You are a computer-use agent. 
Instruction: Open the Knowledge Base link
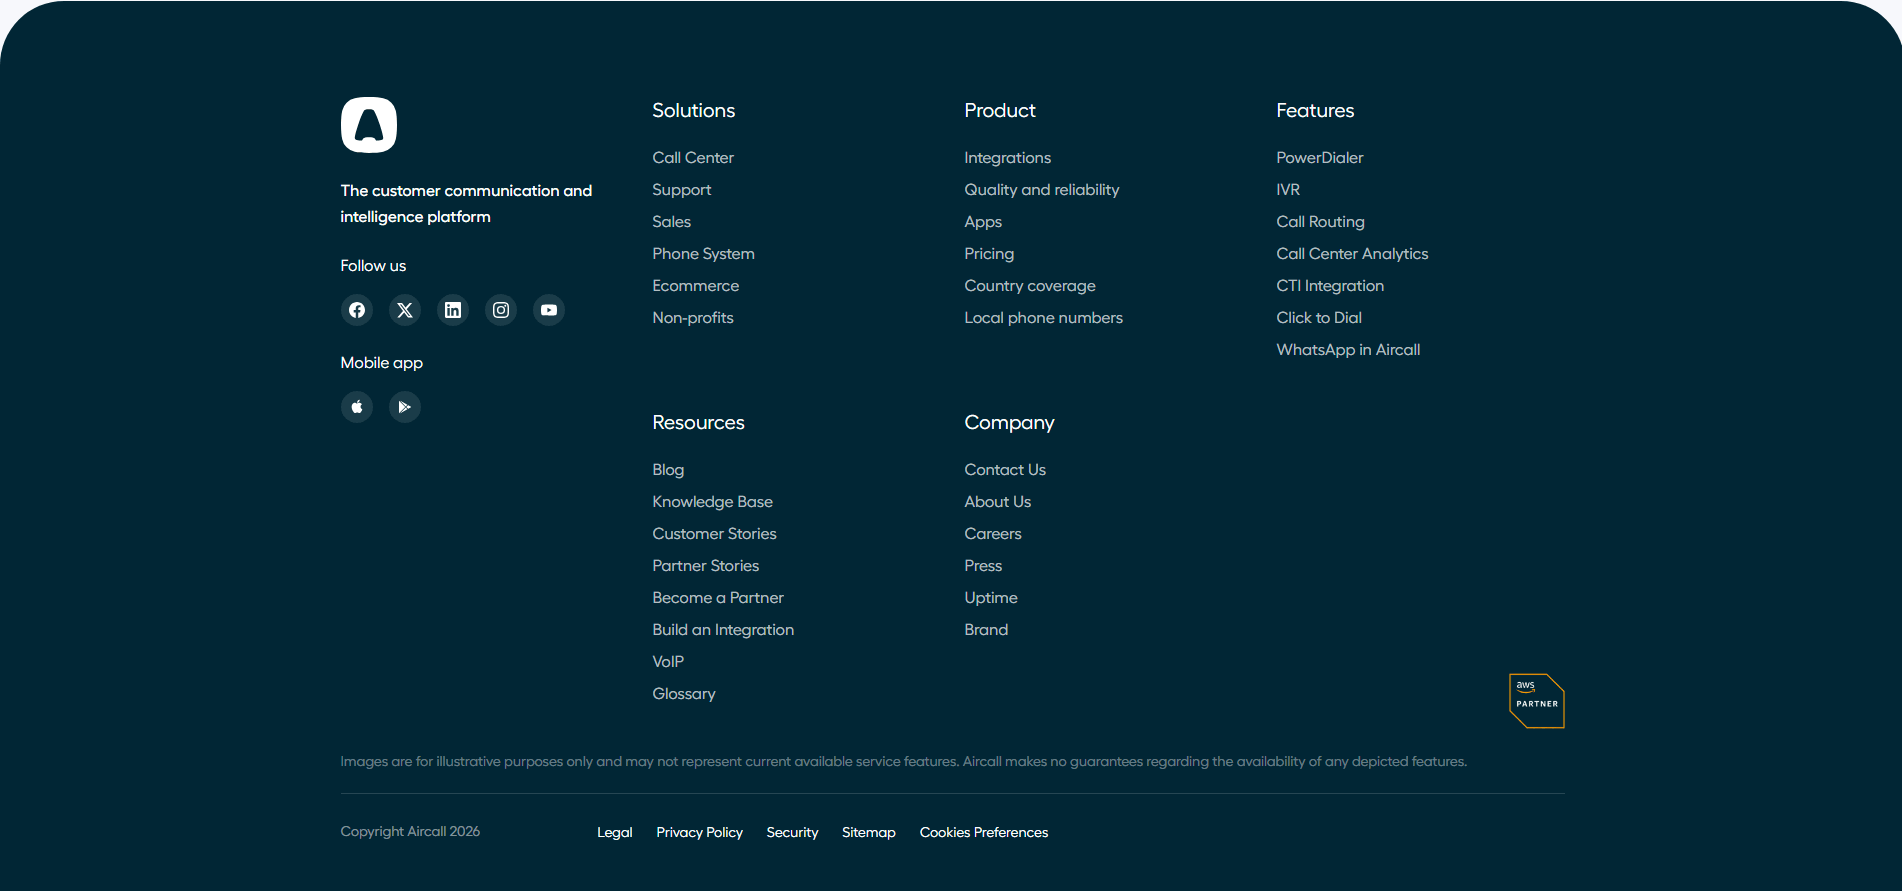point(713,502)
